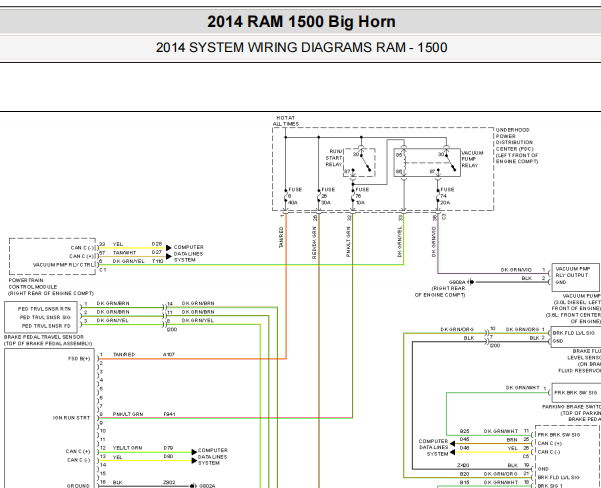Click '2014 SYSTEM WIRING DIAGRAMS RAM - 1500' subtitle
The height and width of the screenshot is (488, 601).
click(x=301, y=48)
